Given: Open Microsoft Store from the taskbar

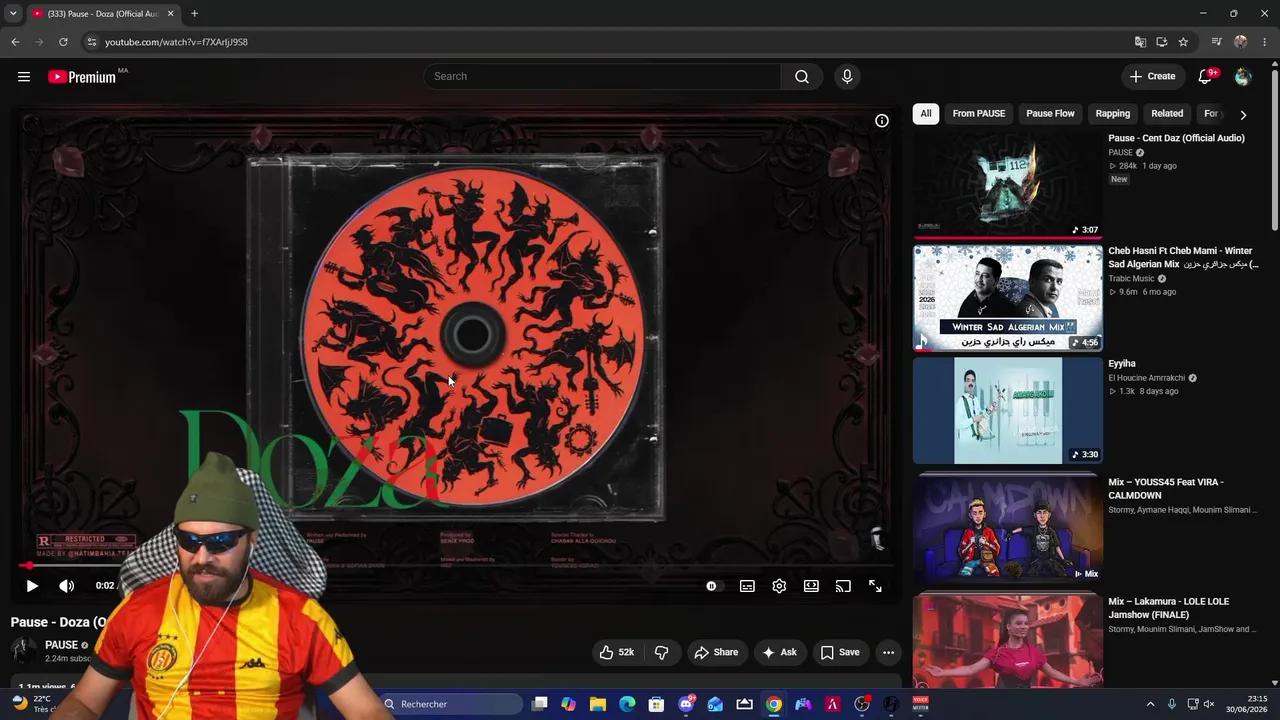Looking at the screenshot, I should pyautogui.click(x=656, y=704).
